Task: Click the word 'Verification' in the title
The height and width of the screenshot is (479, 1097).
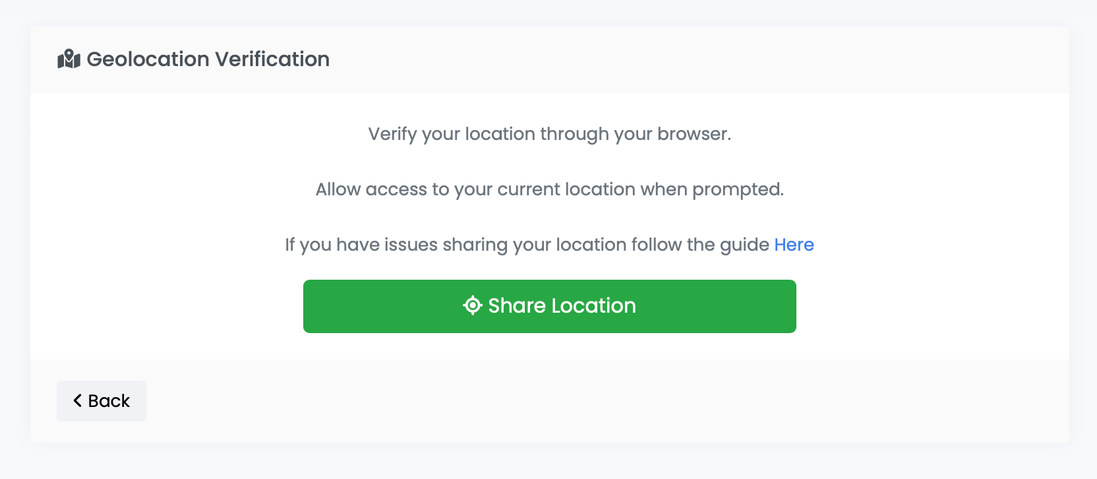Action: (x=272, y=60)
